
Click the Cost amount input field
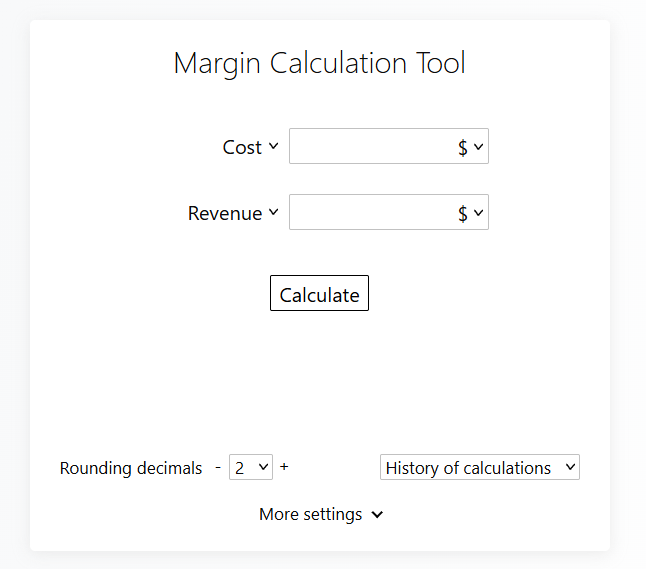click(368, 147)
